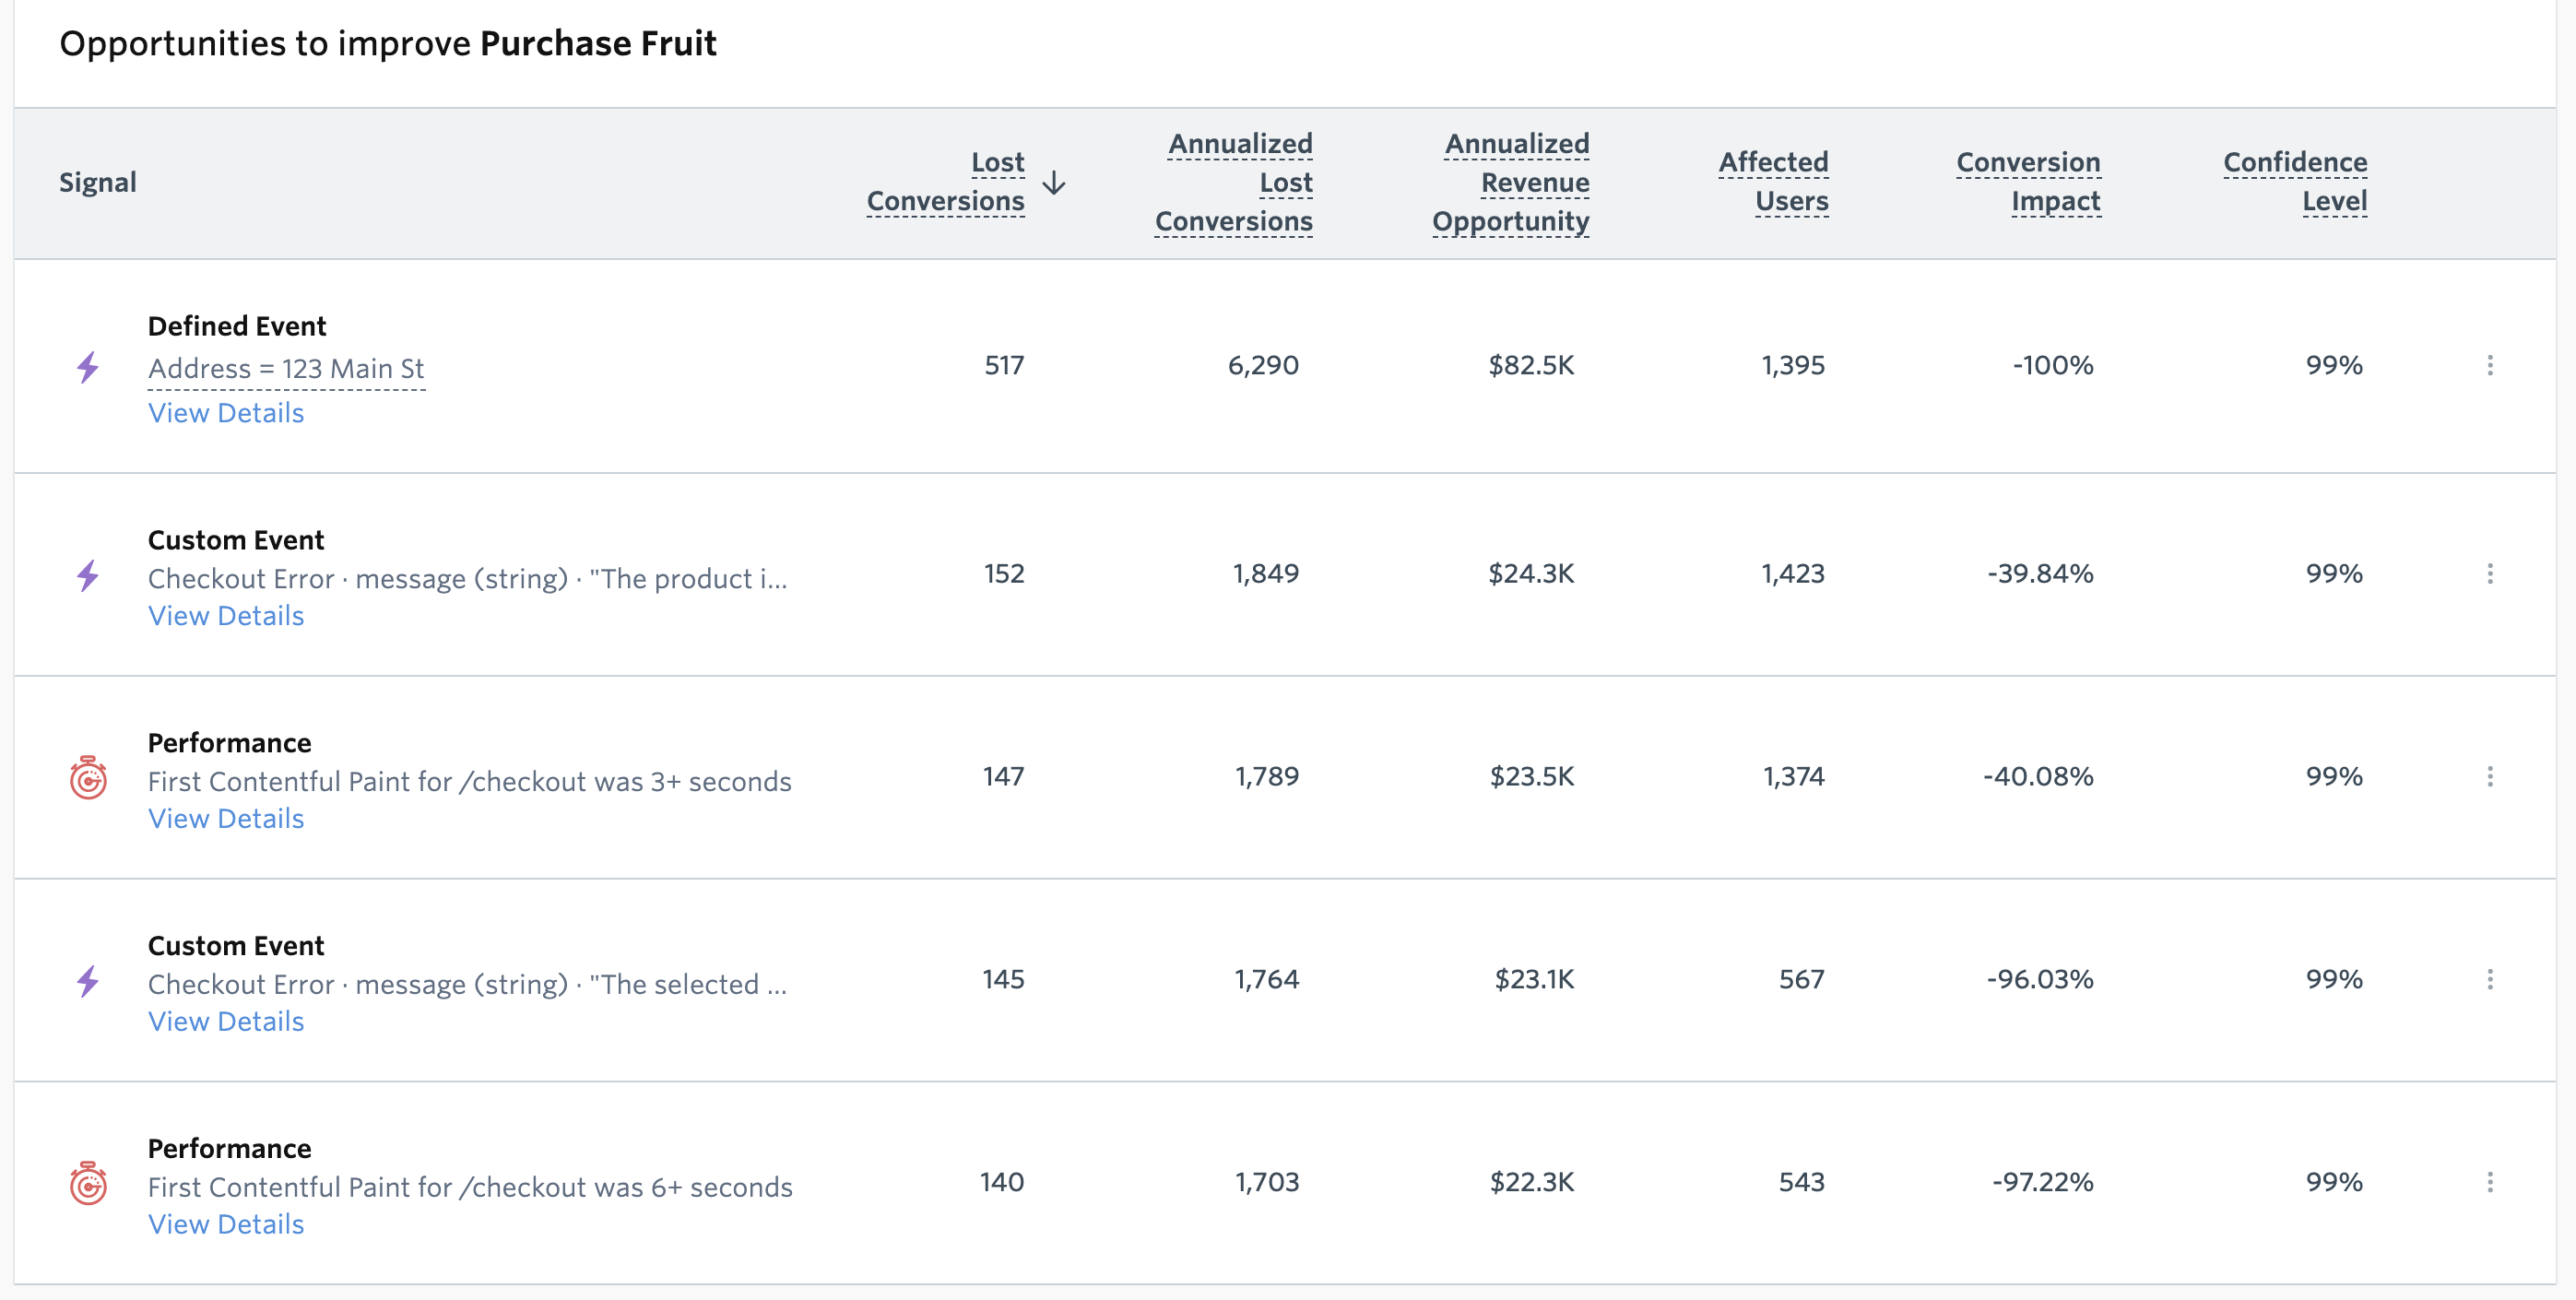Click the Confidence Level column header
This screenshot has height=1300, width=2576.
tap(2295, 182)
